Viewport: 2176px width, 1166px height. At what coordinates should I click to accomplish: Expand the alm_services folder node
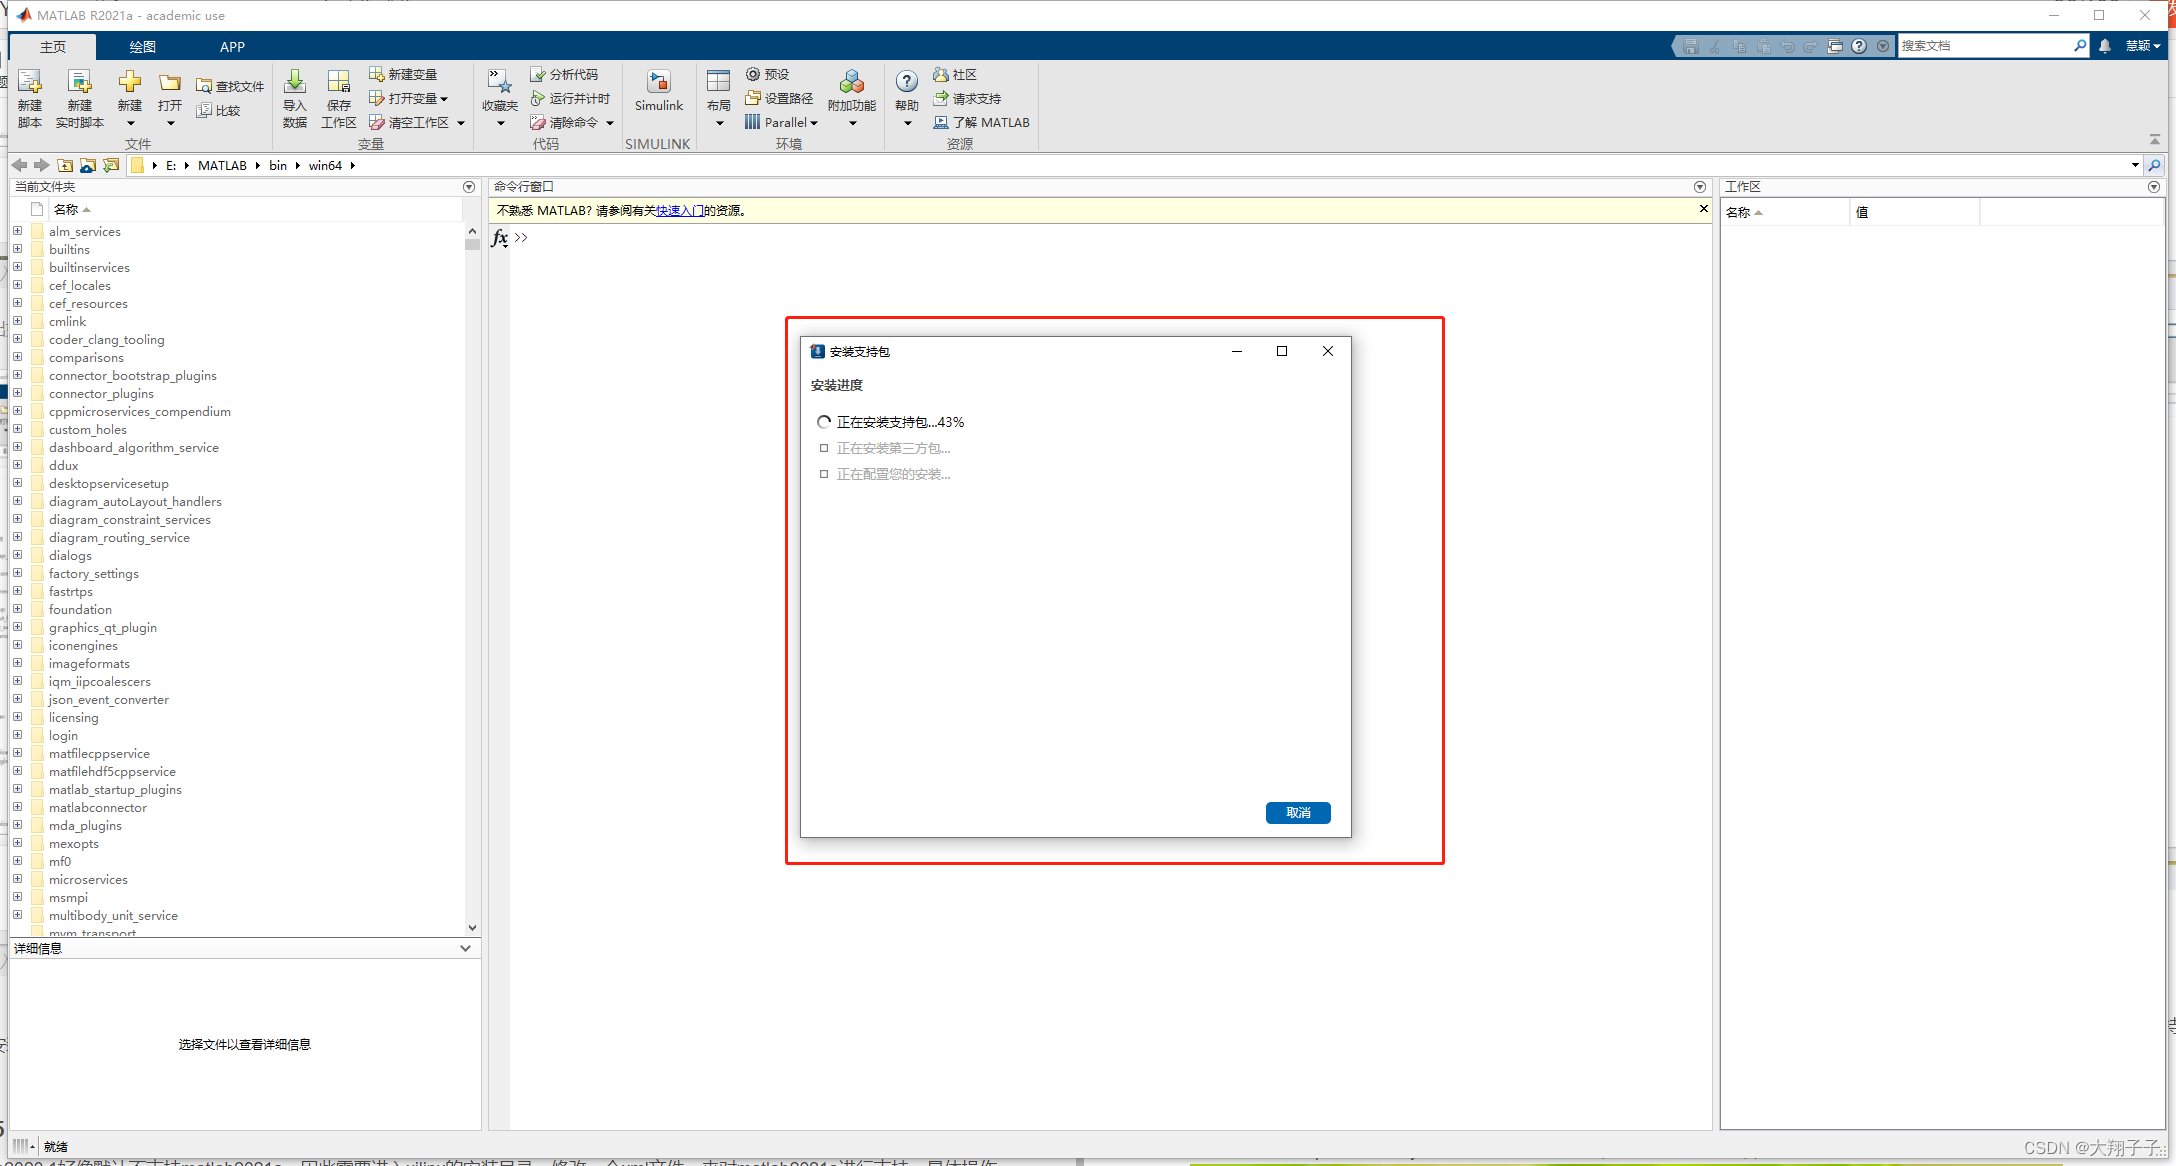pos(17,230)
